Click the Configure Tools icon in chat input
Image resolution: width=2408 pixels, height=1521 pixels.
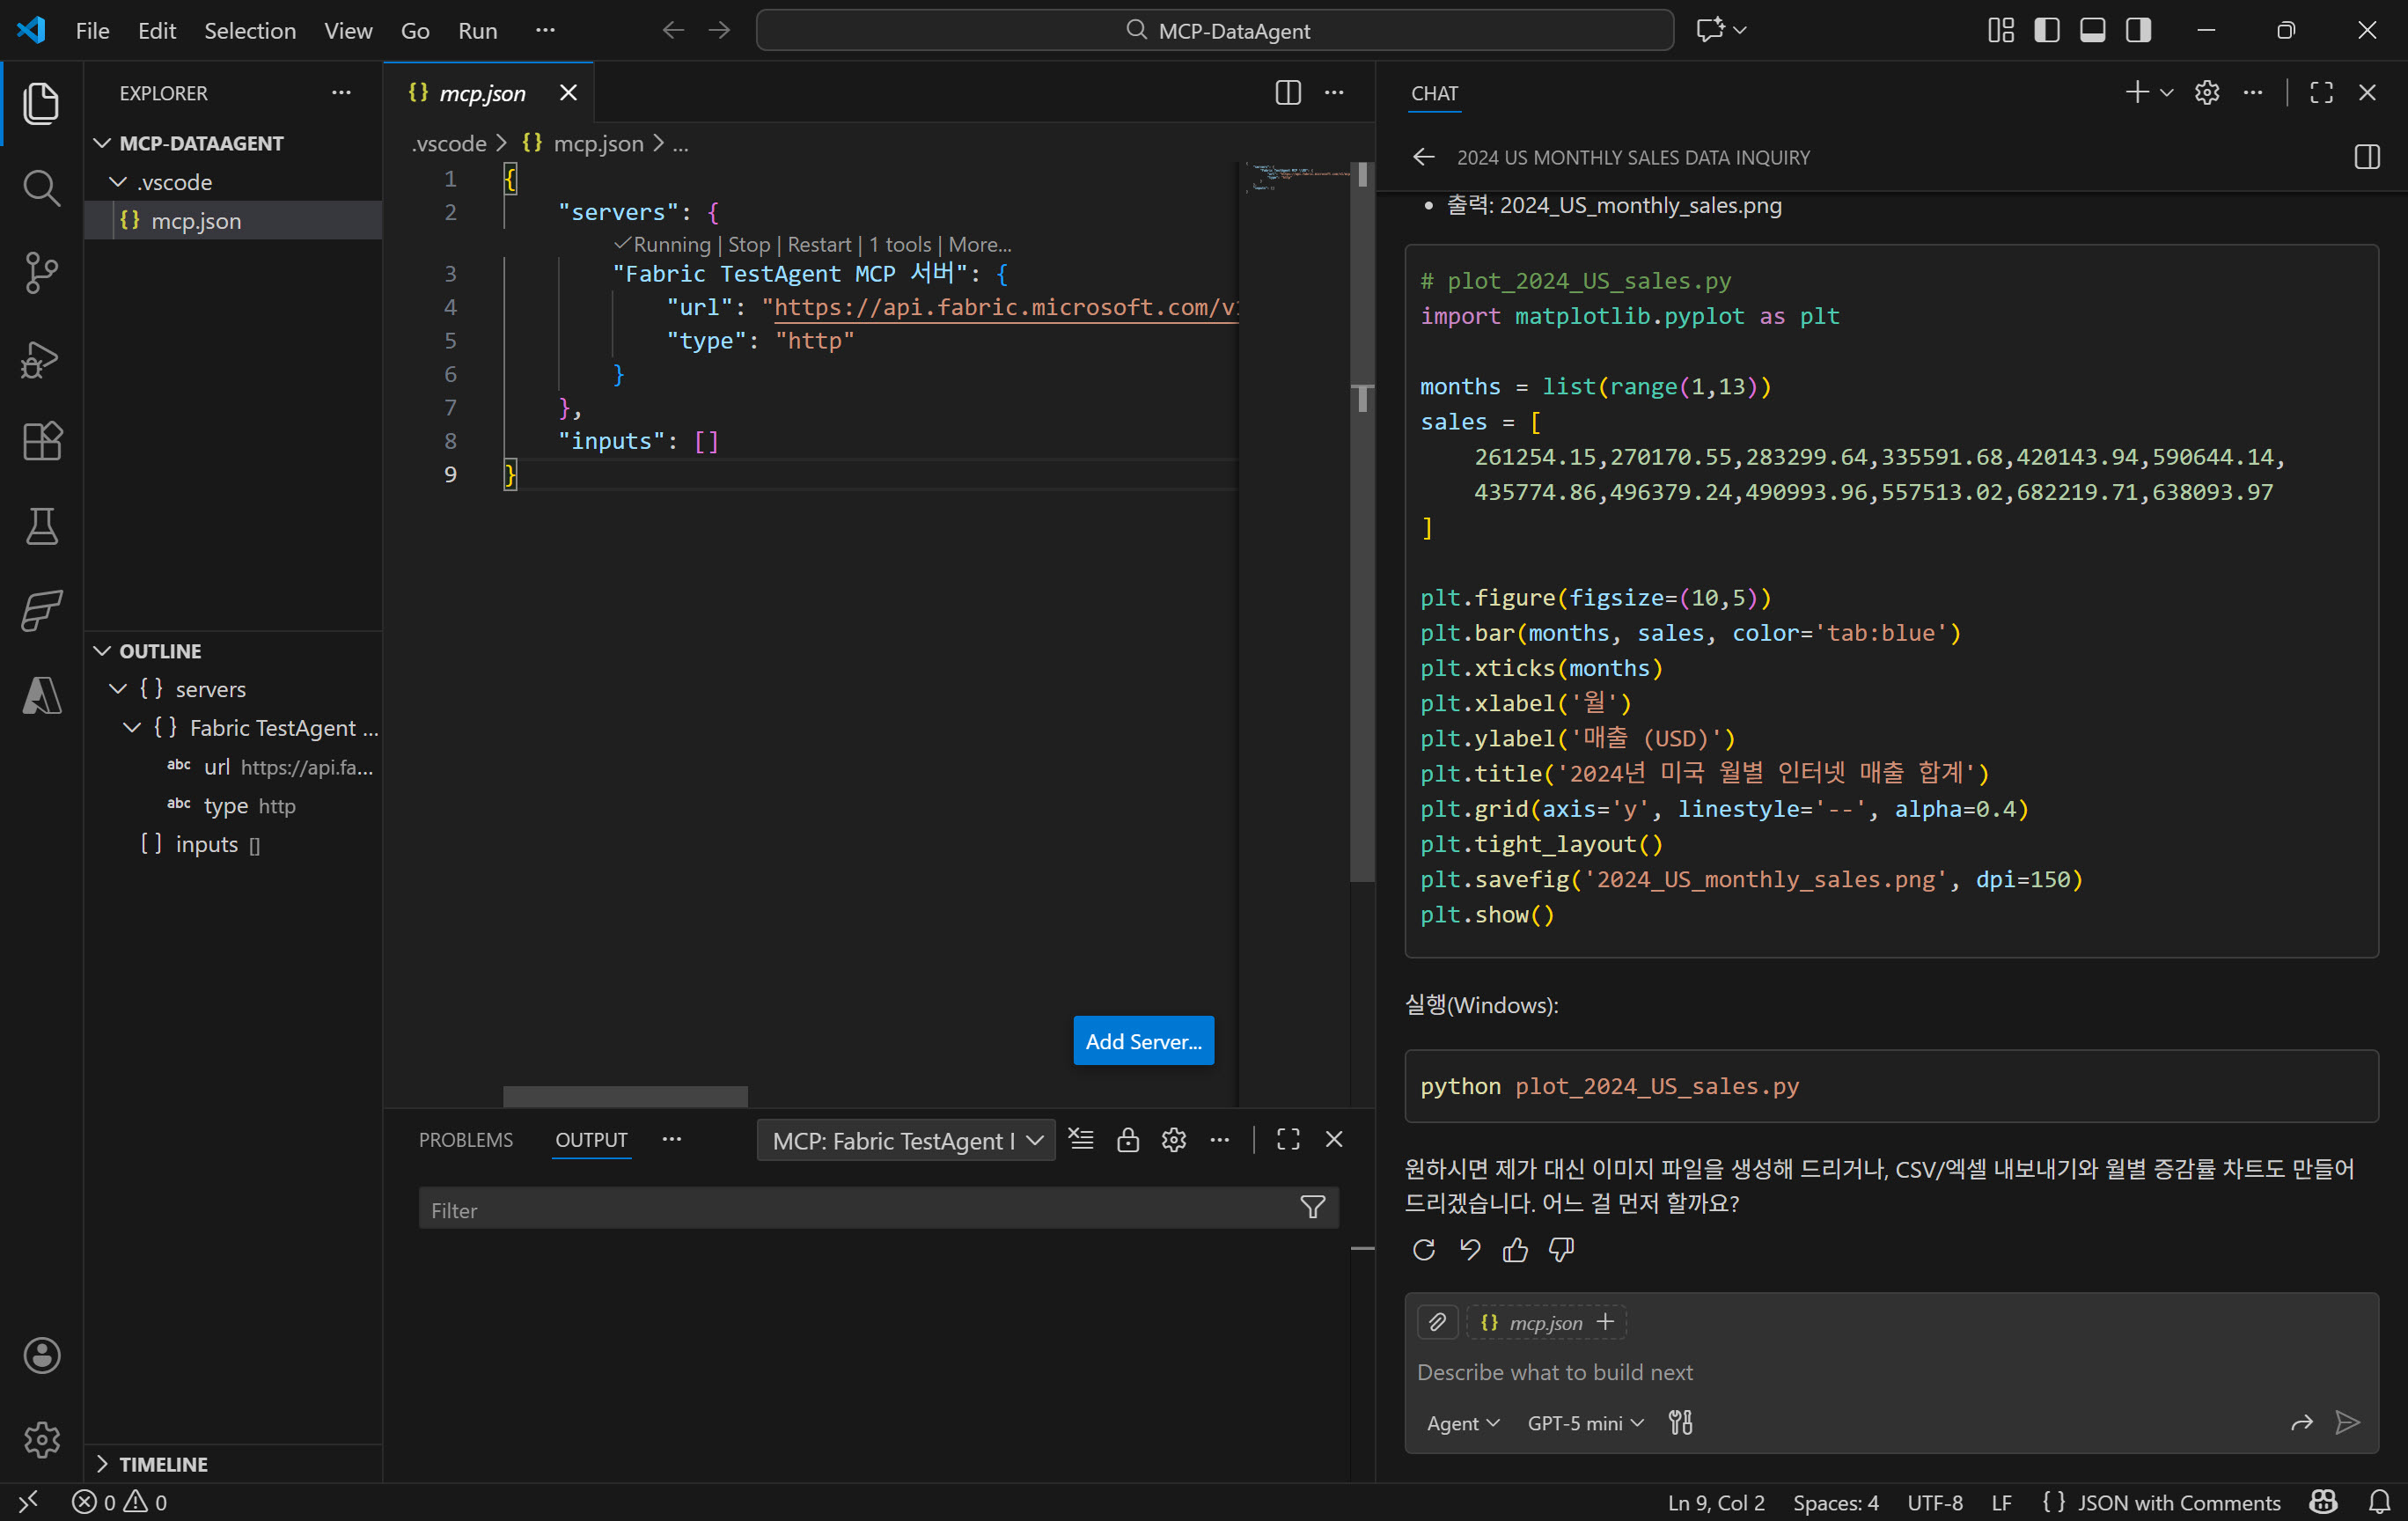pos(1681,1422)
